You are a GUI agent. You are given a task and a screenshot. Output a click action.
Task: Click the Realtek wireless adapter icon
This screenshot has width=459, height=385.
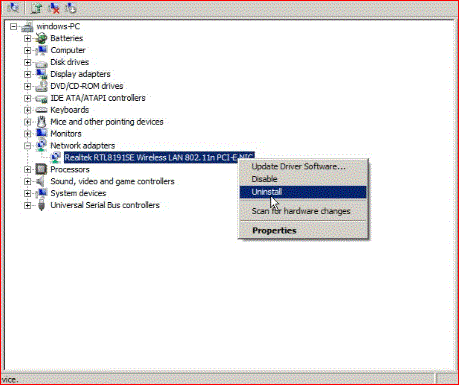(56, 158)
